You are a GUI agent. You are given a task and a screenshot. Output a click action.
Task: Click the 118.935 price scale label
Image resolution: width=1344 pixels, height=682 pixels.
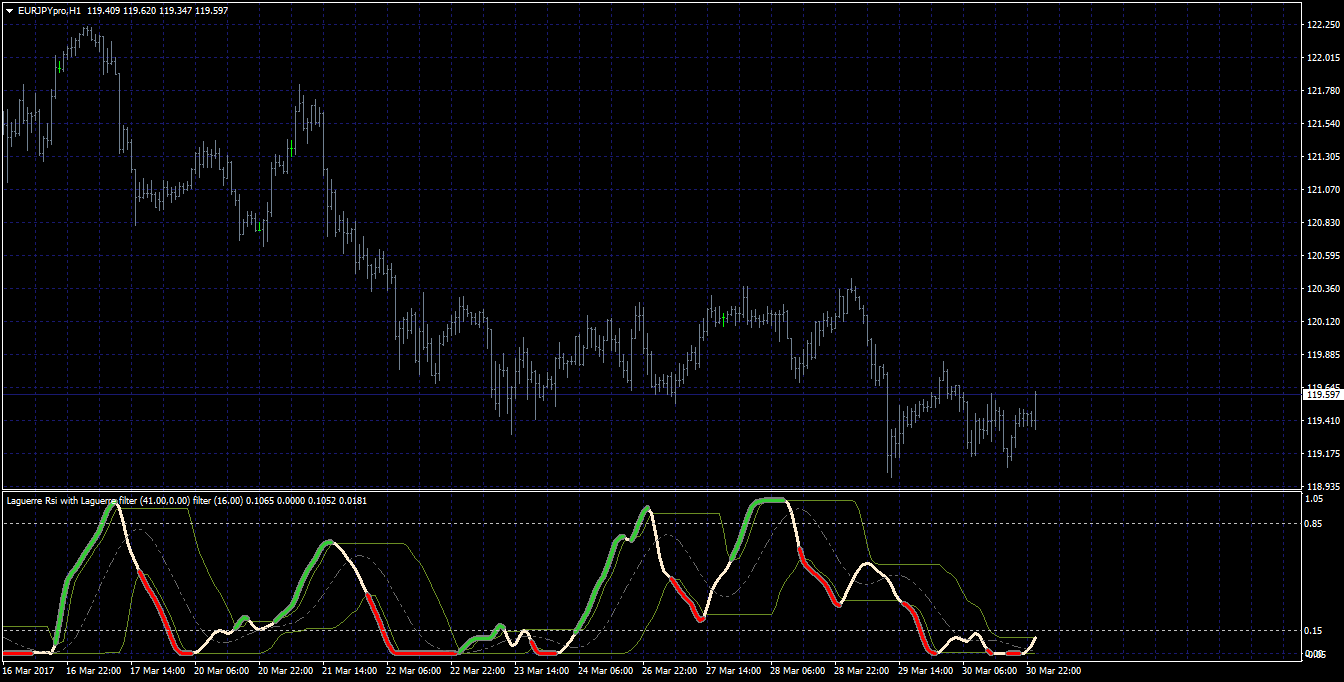1322,487
